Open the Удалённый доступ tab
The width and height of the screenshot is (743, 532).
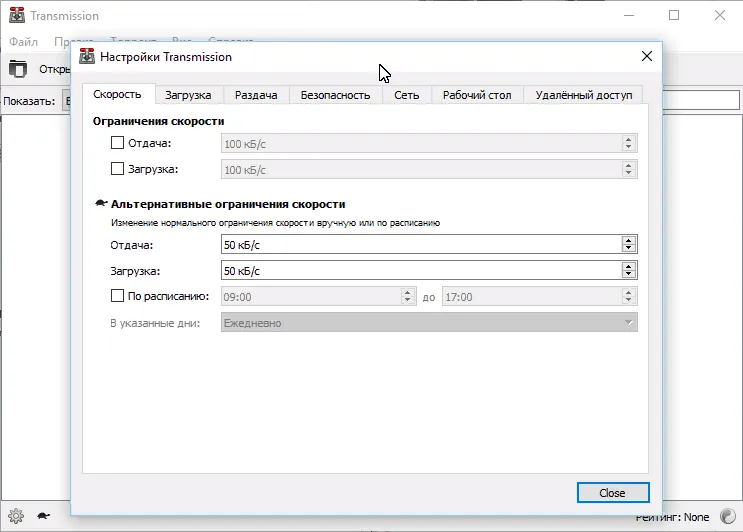click(584, 95)
